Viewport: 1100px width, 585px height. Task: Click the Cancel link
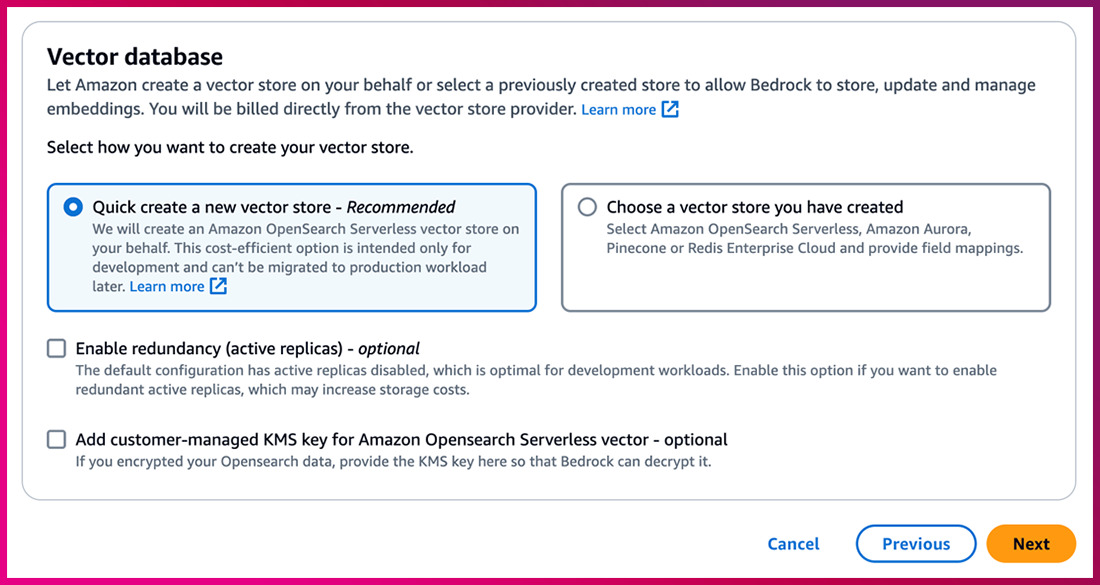pyautogui.click(x=793, y=544)
